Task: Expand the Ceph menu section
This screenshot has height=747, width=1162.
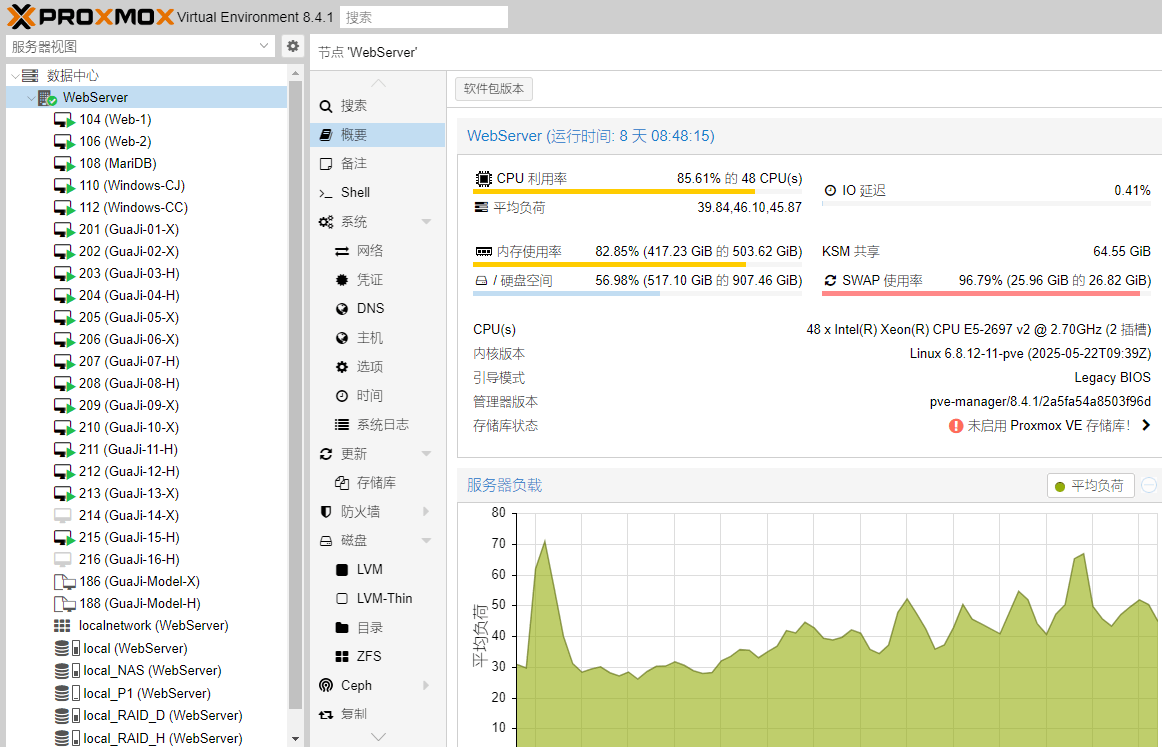Action: [426, 686]
